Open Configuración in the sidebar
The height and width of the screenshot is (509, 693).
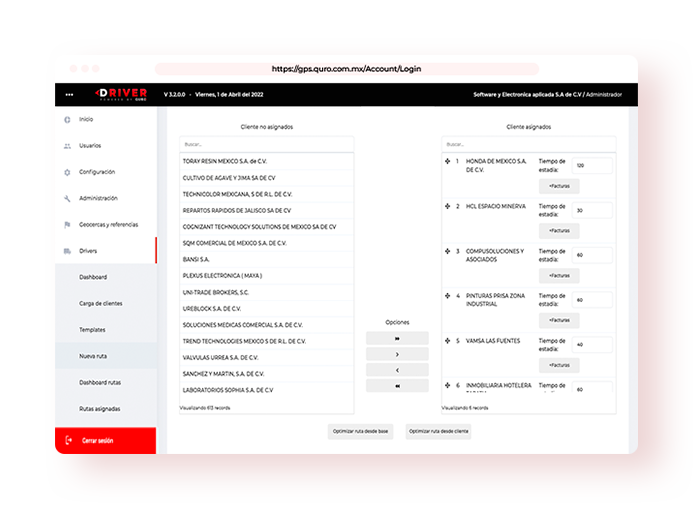[x=106, y=172]
